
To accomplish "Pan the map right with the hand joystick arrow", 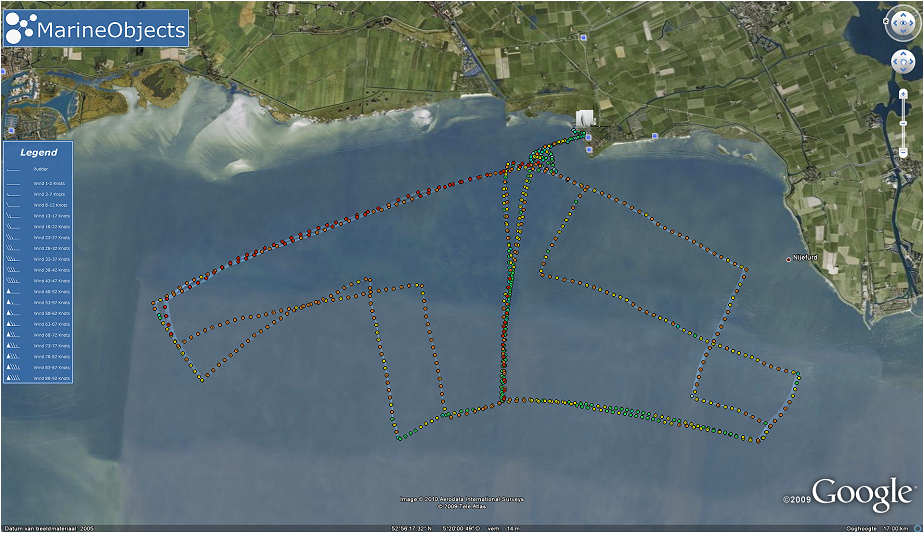I will (912, 62).
